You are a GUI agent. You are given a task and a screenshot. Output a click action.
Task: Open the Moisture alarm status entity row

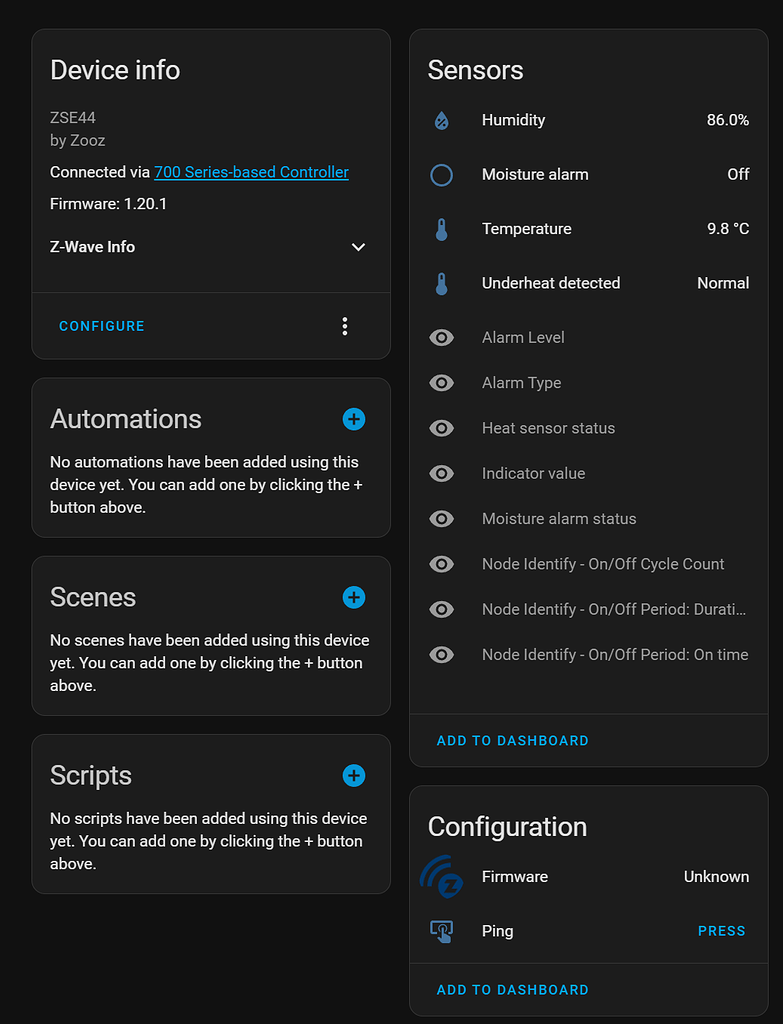click(x=559, y=519)
